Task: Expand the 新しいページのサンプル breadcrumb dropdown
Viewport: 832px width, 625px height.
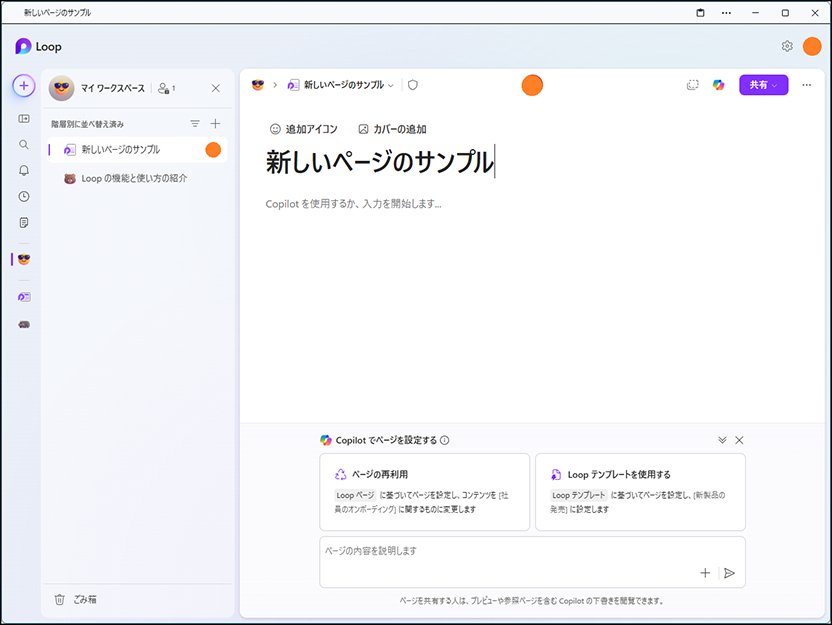Action: pyautogui.click(x=391, y=85)
